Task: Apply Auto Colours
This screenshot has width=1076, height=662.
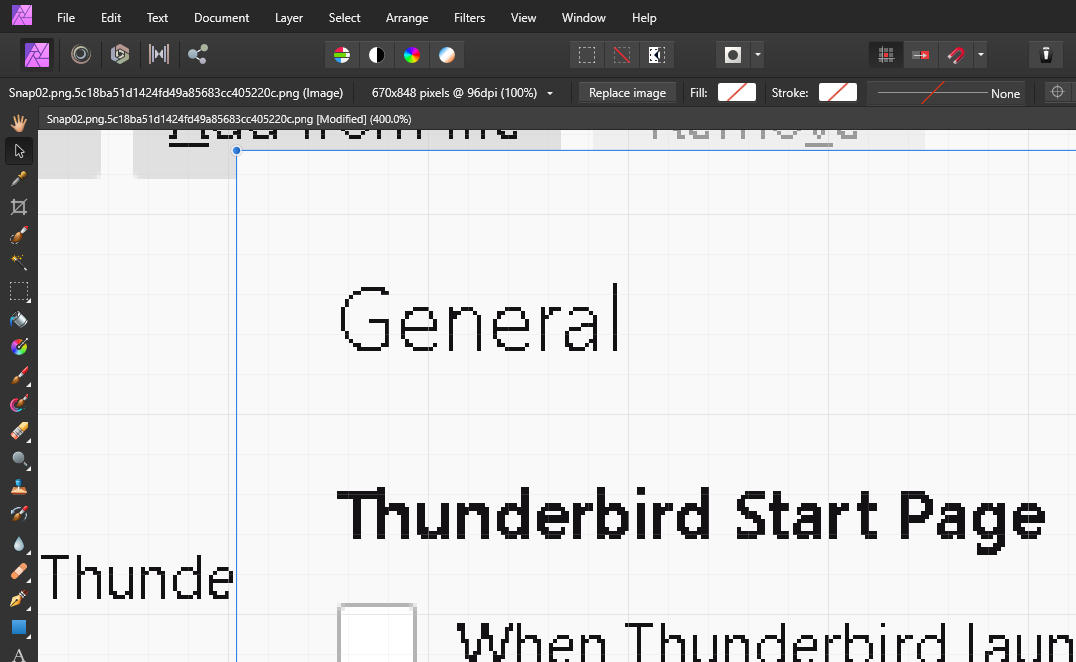Action: point(412,56)
